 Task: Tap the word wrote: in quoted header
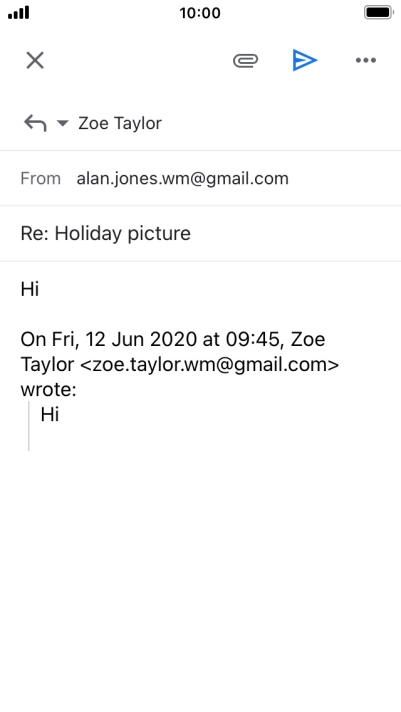point(49,390)
